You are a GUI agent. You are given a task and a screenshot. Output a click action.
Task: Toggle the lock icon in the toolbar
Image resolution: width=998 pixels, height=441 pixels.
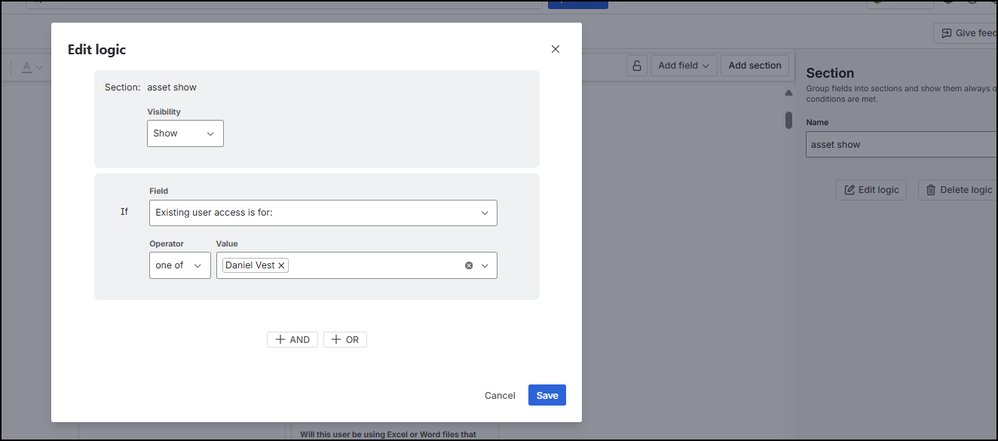(637, 66)
